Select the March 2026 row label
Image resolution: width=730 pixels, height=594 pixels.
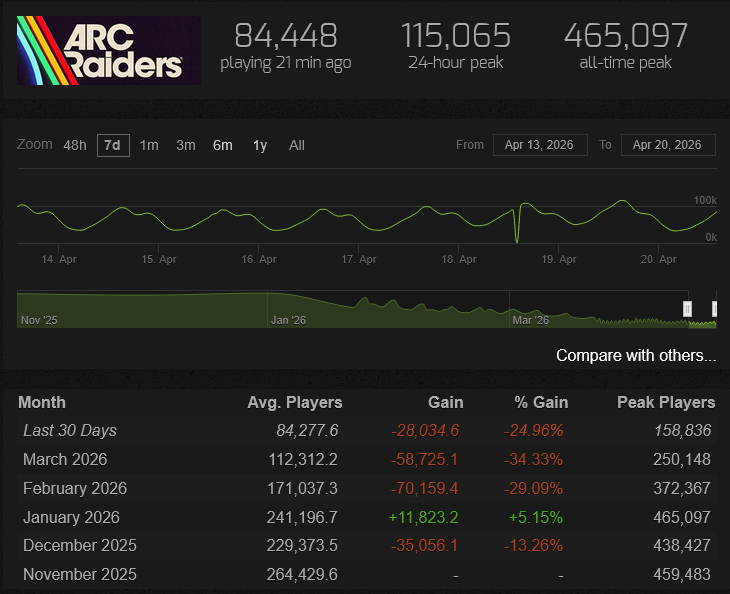tap(65, 459)
